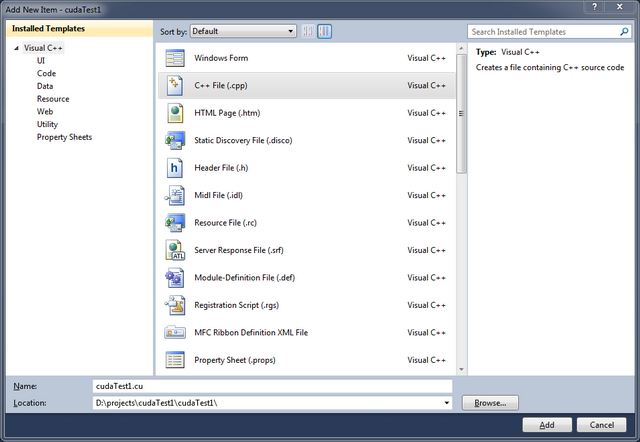
Task: Click the Windows Form template icon
Action: (x=175, y=58)
